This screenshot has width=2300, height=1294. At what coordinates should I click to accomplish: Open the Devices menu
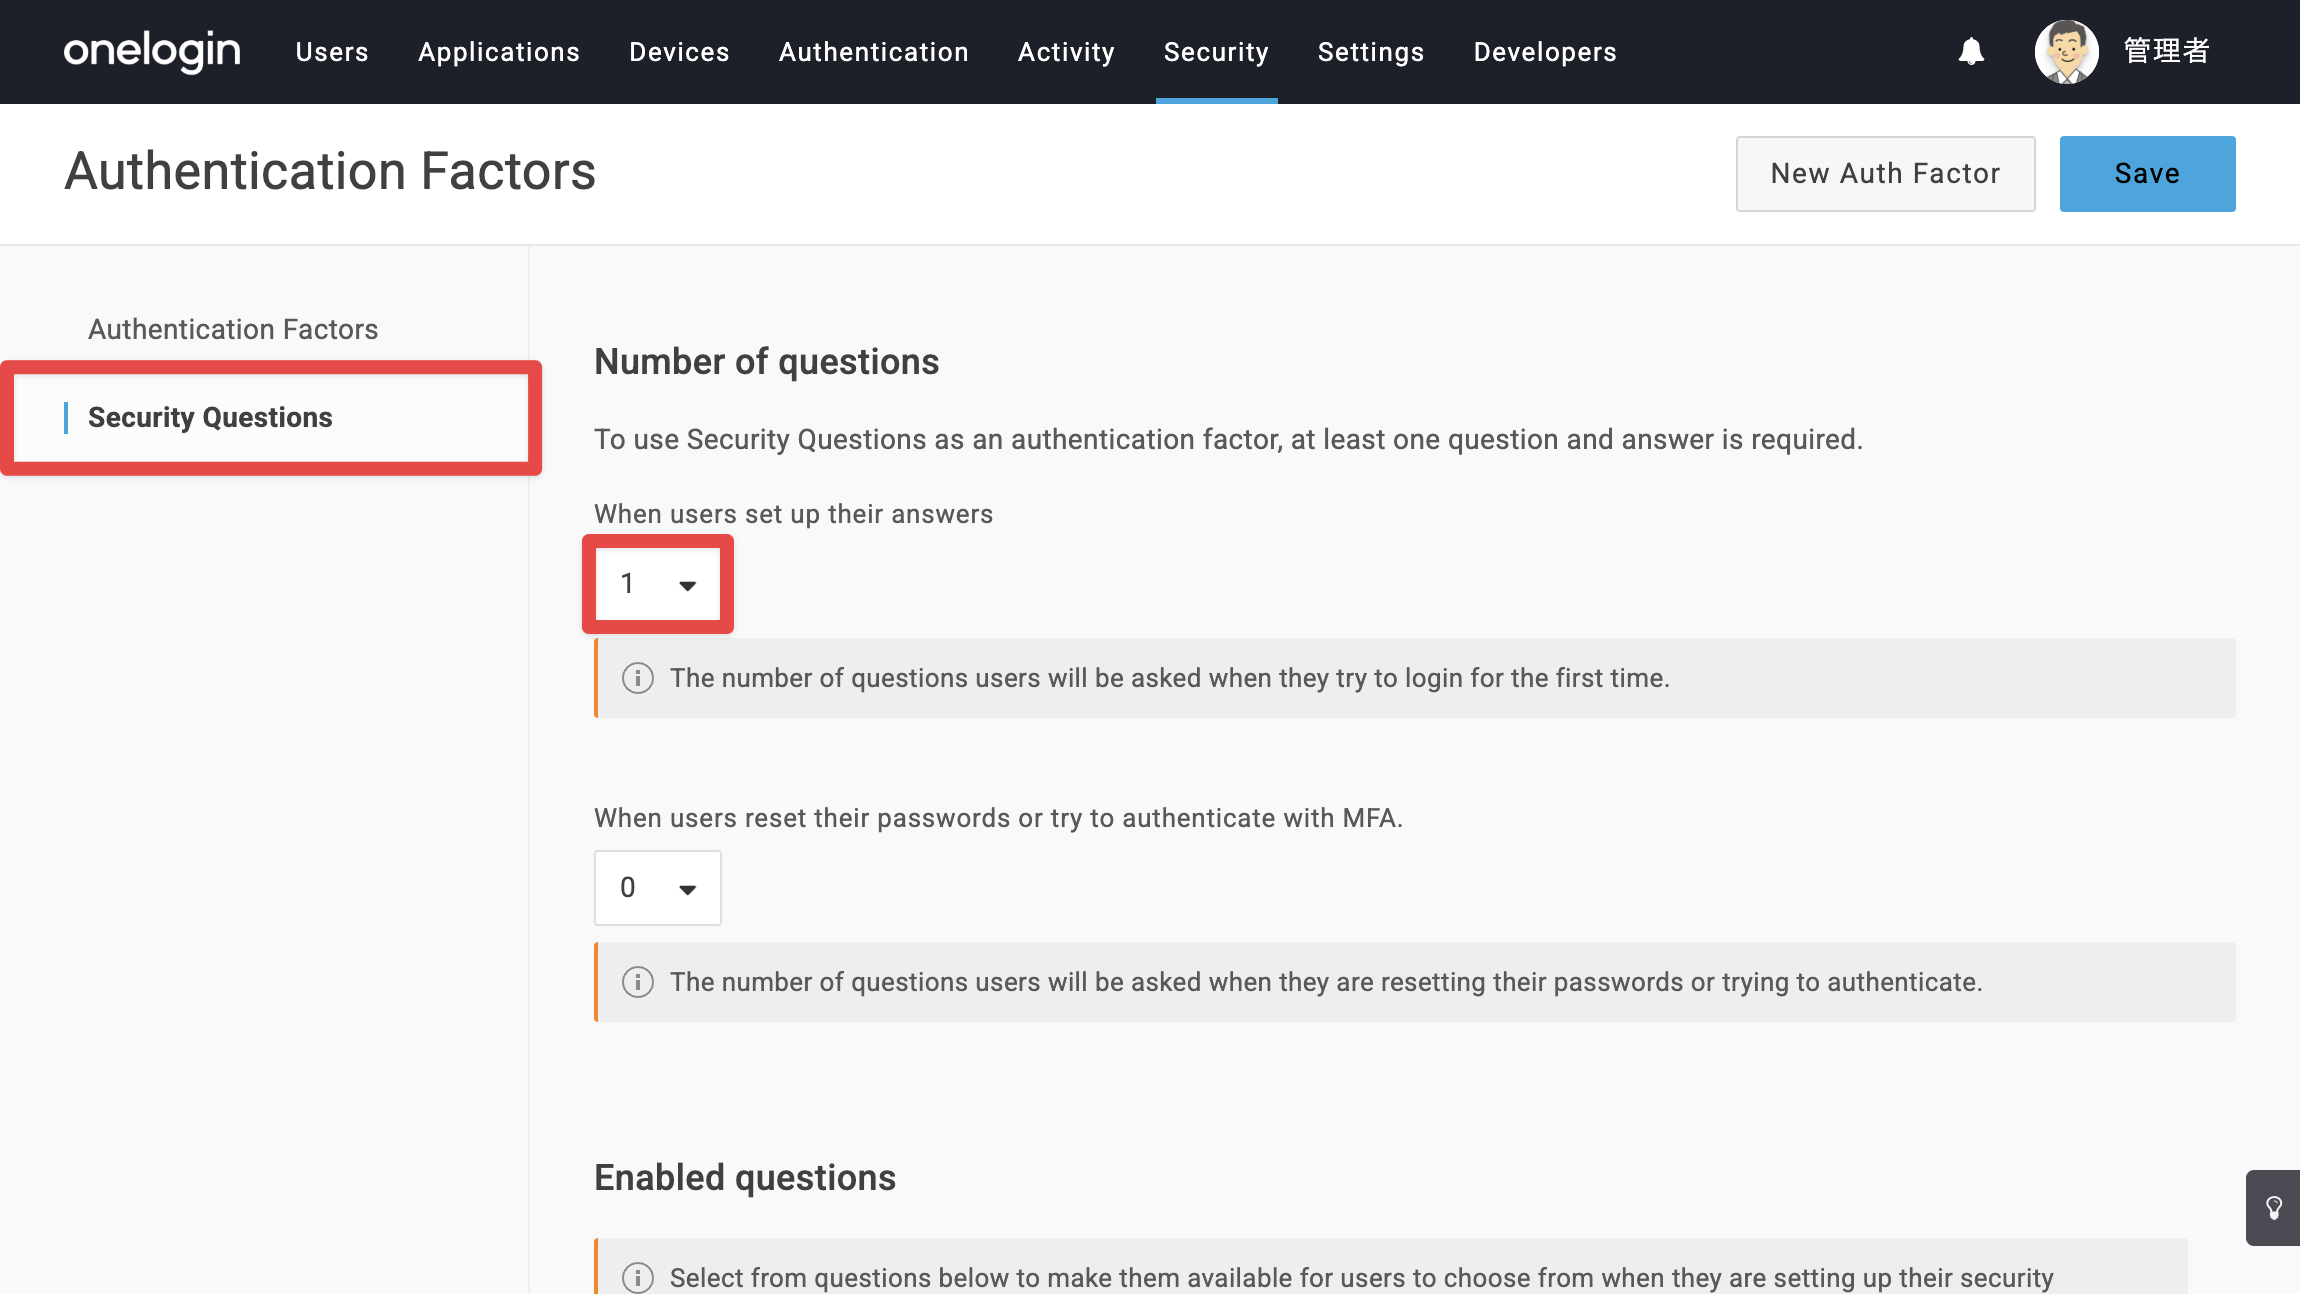pos(679,52)
